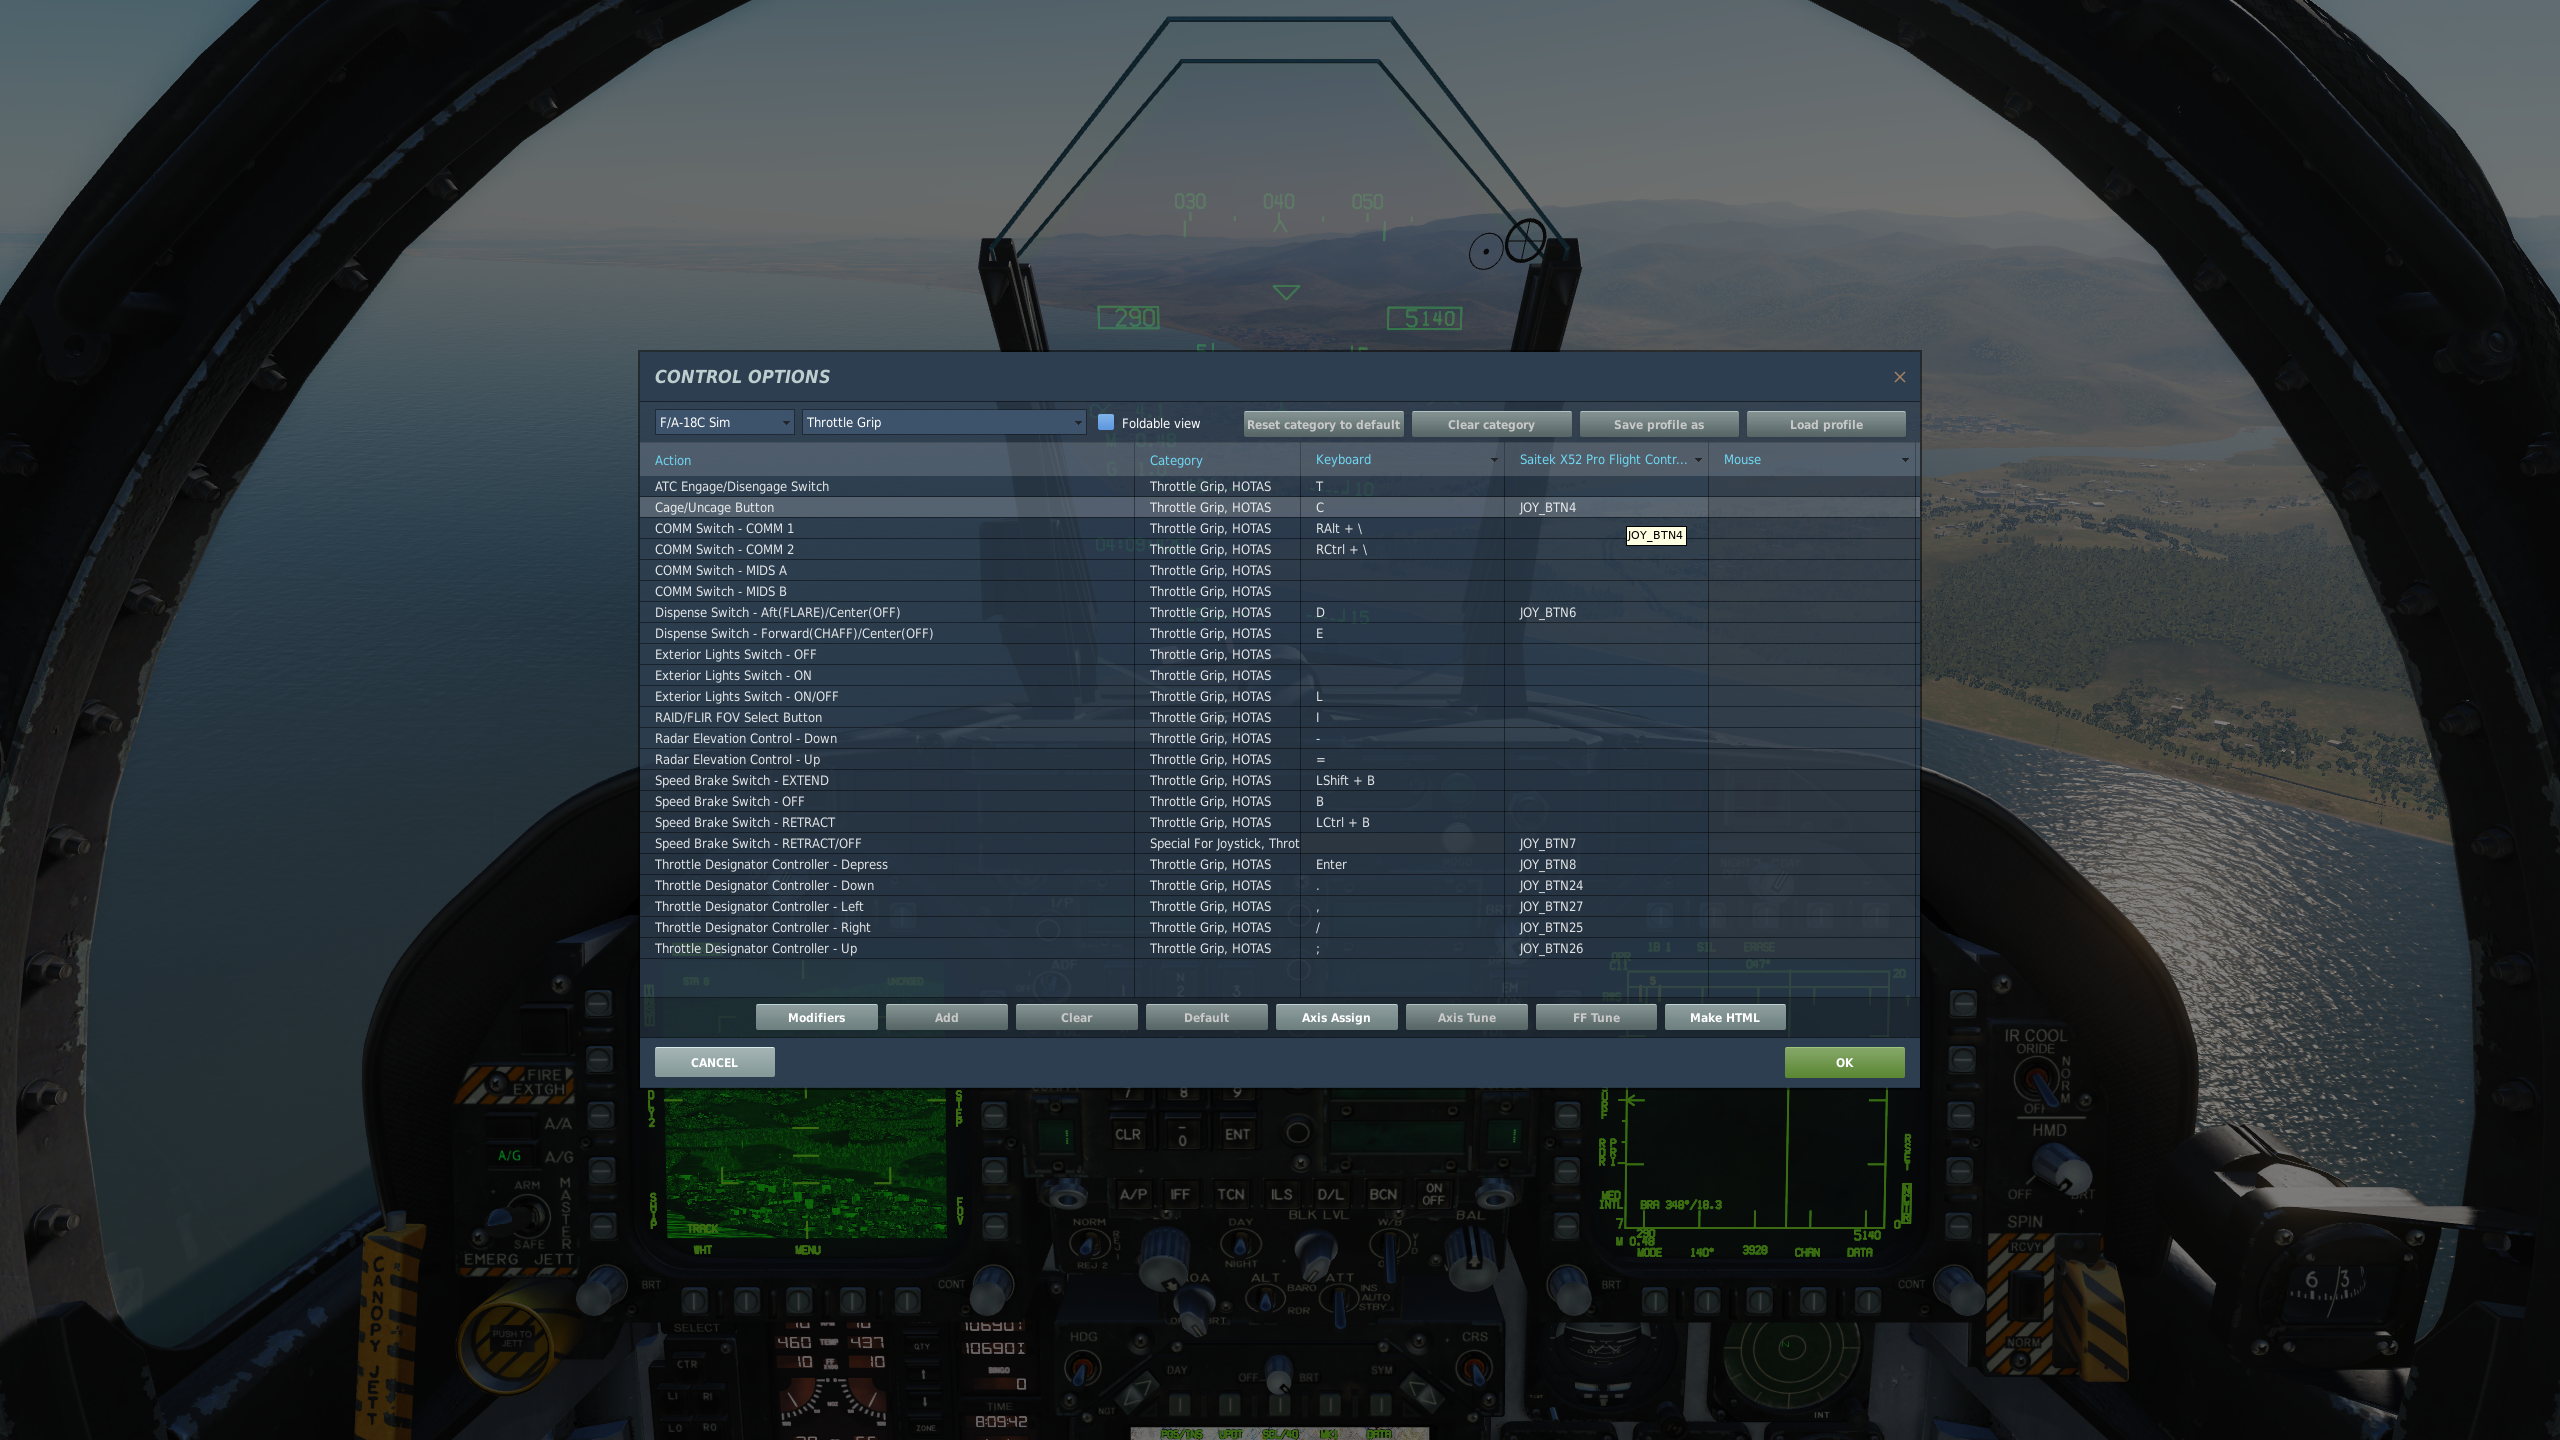Open the Modifiers panel
Screen dimensions: 2560x1440
(x=816, y=1017)
